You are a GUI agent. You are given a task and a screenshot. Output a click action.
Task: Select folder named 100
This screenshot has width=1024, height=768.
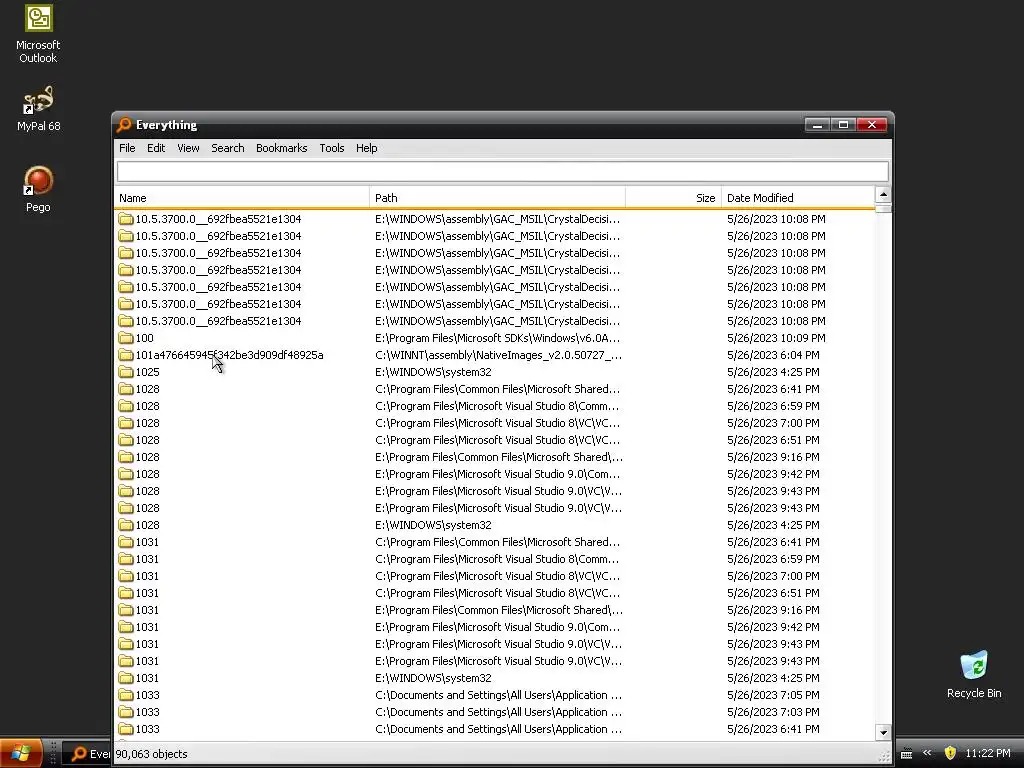click(144, 338)
